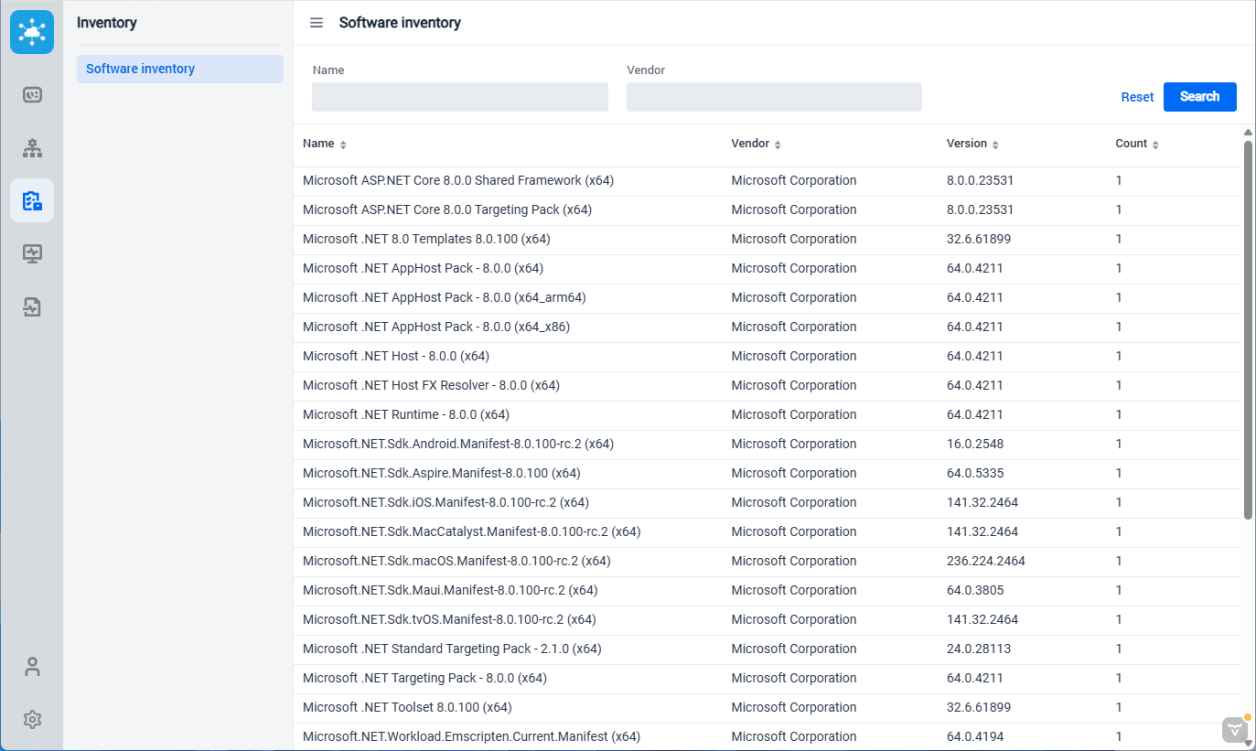Viewport: 1256px width, 751px height.
Task: Click into the Vendor filter field
Action: [x=774, y=97]
